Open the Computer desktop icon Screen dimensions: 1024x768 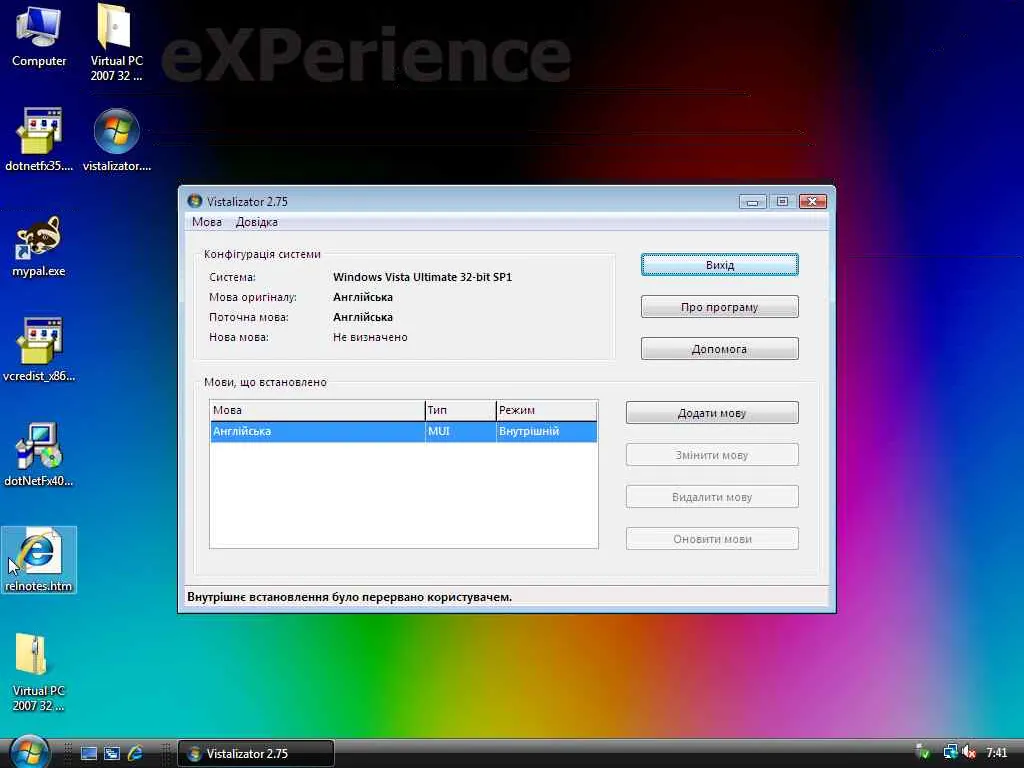coord(39,36)
